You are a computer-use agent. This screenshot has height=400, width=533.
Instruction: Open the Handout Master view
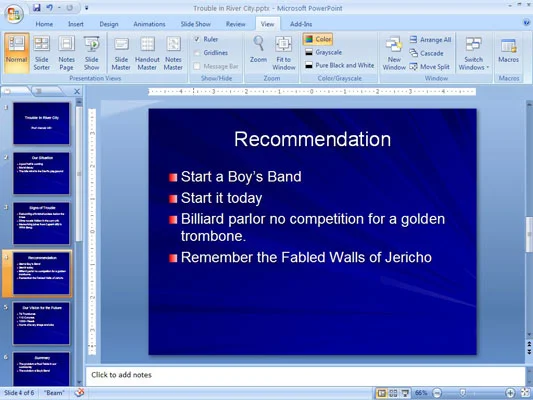point(147,53)
